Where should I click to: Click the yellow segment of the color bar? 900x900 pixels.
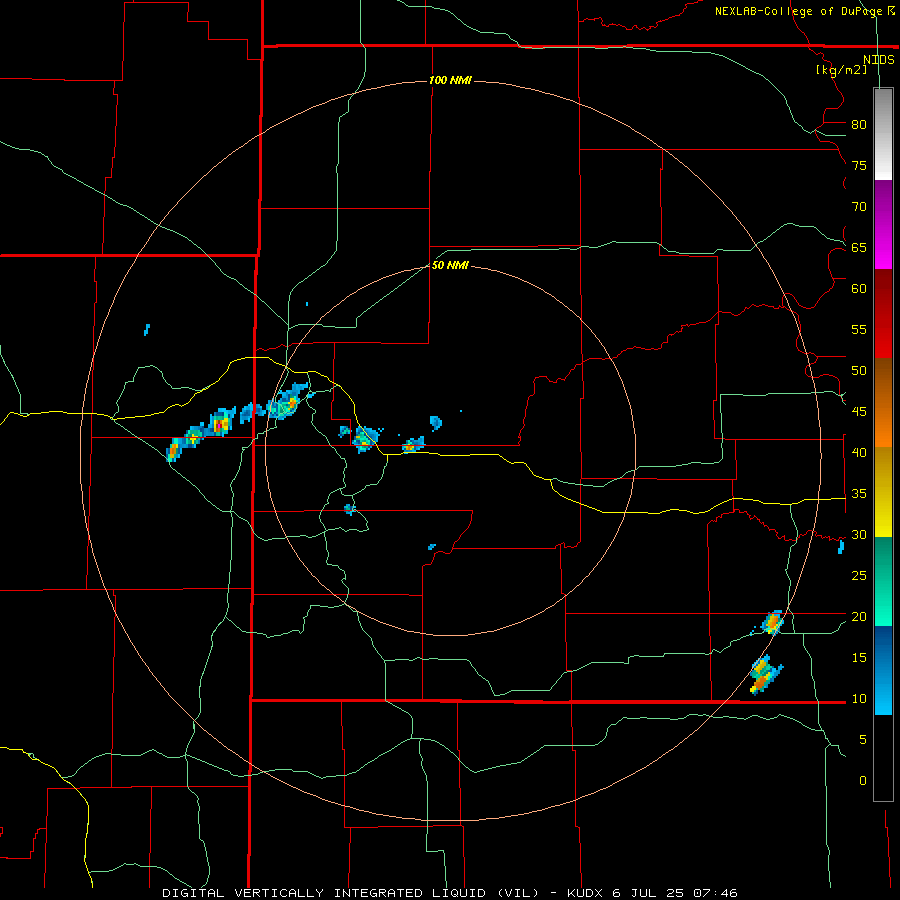pyautogui.click(x=883, y=491)
